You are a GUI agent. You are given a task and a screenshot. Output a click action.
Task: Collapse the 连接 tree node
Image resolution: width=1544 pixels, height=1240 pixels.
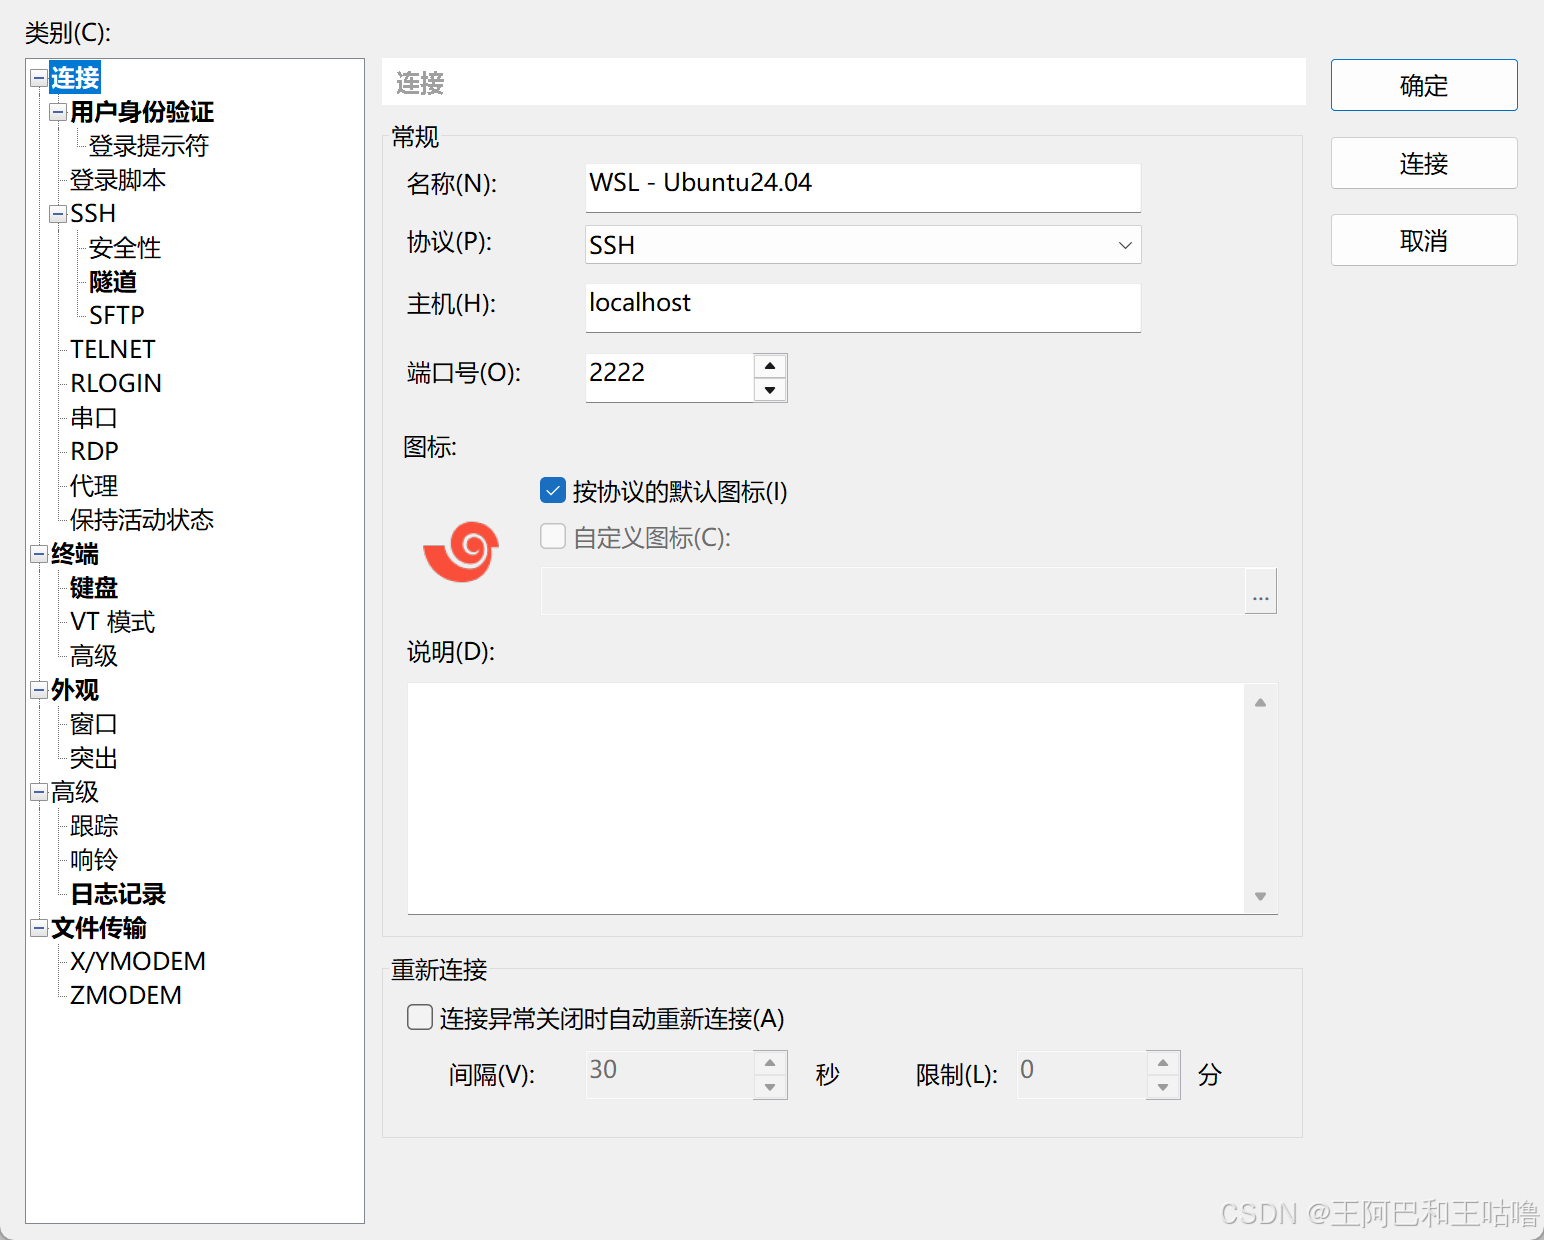[x=38, y=78]
